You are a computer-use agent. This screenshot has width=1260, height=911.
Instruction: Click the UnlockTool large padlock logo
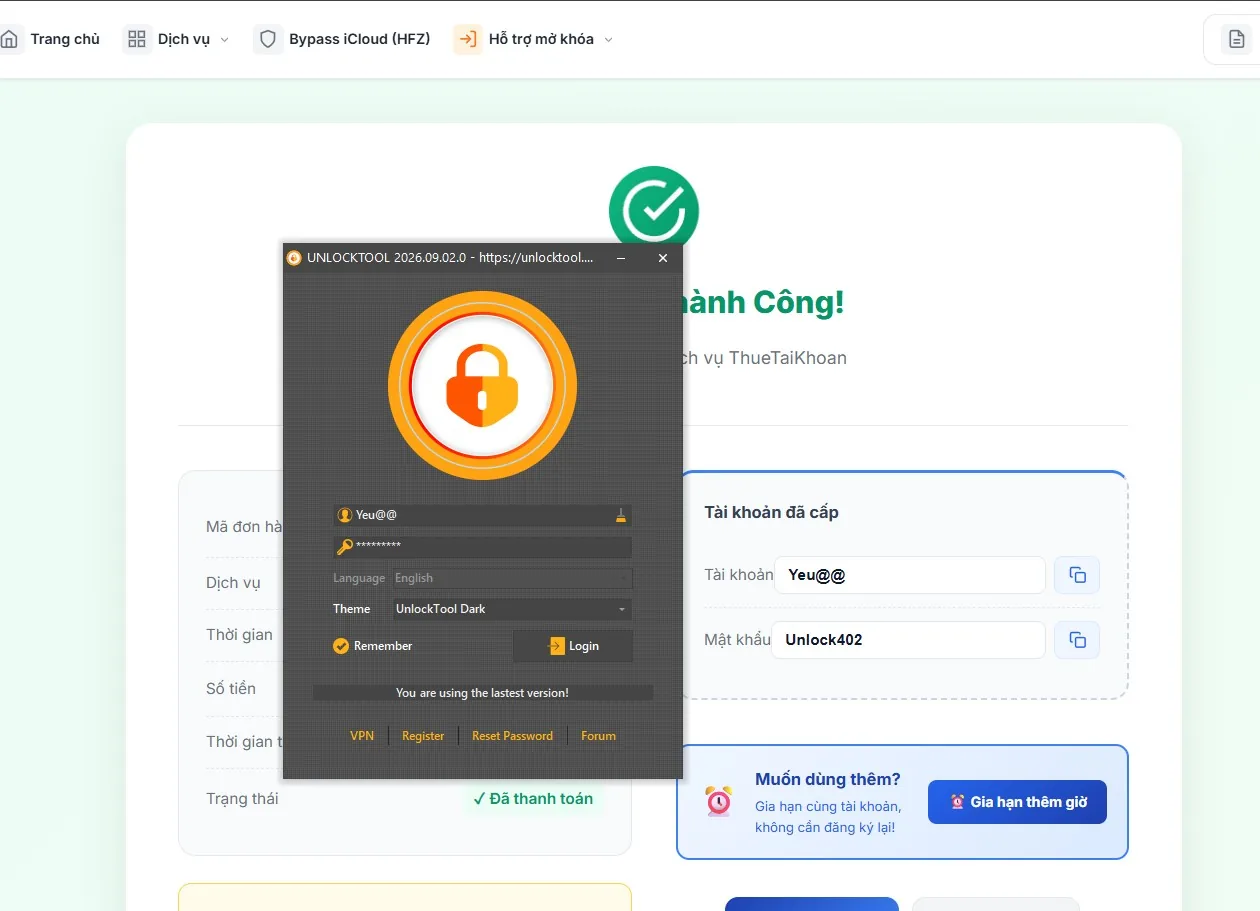point(482,386)
